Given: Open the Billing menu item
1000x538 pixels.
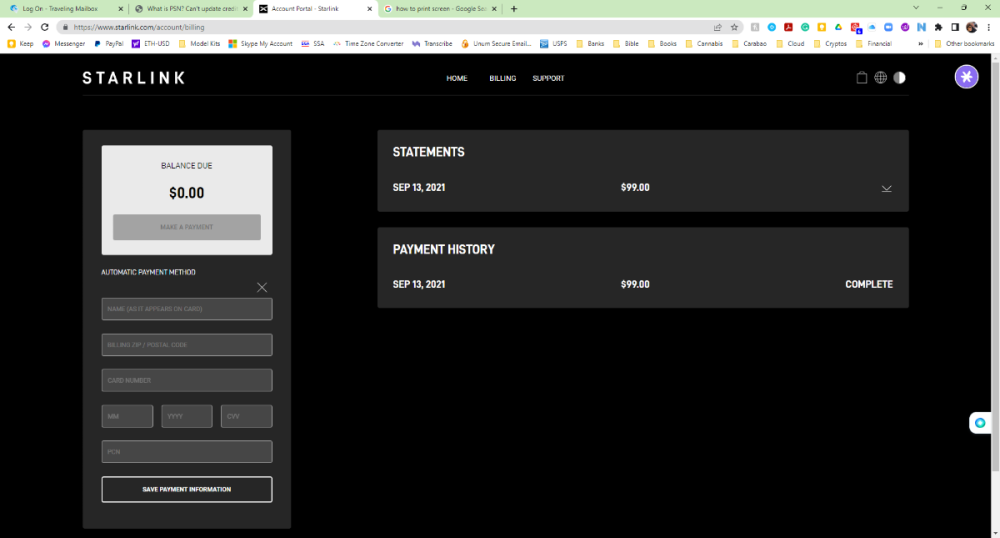Looking at the screenshot, I should pyautogui.click(x=503, y=78).
